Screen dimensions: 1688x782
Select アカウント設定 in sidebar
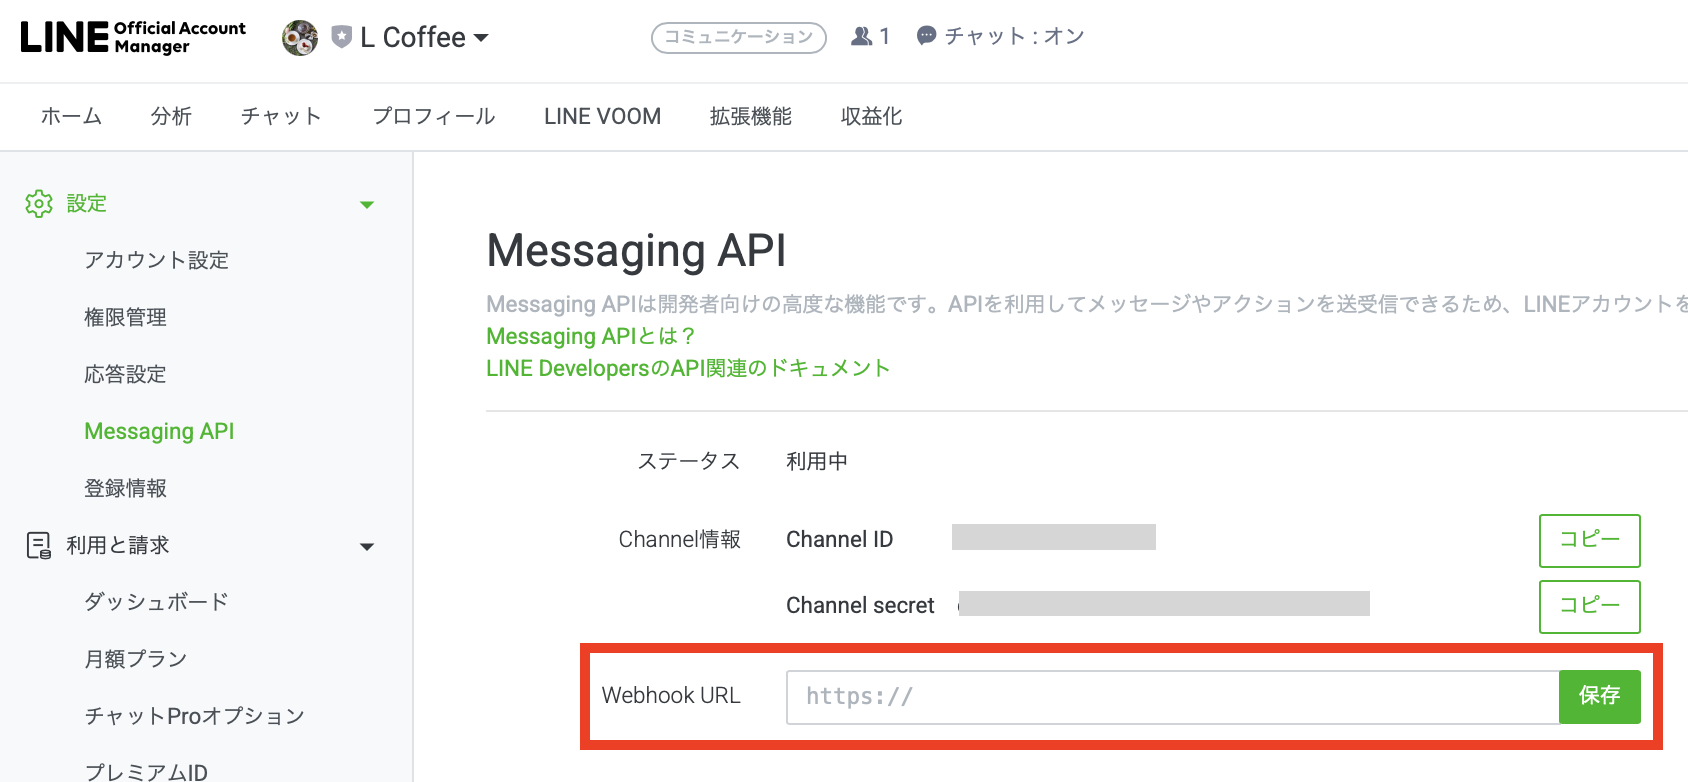coord(157,260)
